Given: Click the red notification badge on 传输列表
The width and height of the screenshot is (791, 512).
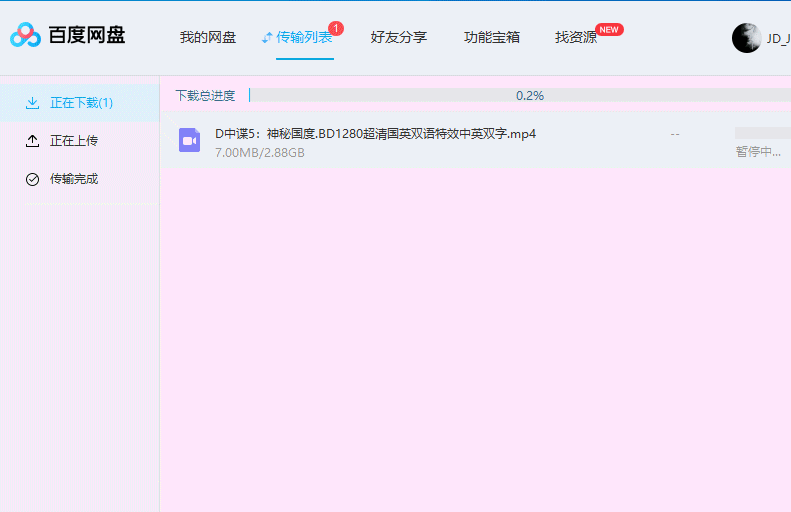Looking at the screenshot, I should 336,28.
